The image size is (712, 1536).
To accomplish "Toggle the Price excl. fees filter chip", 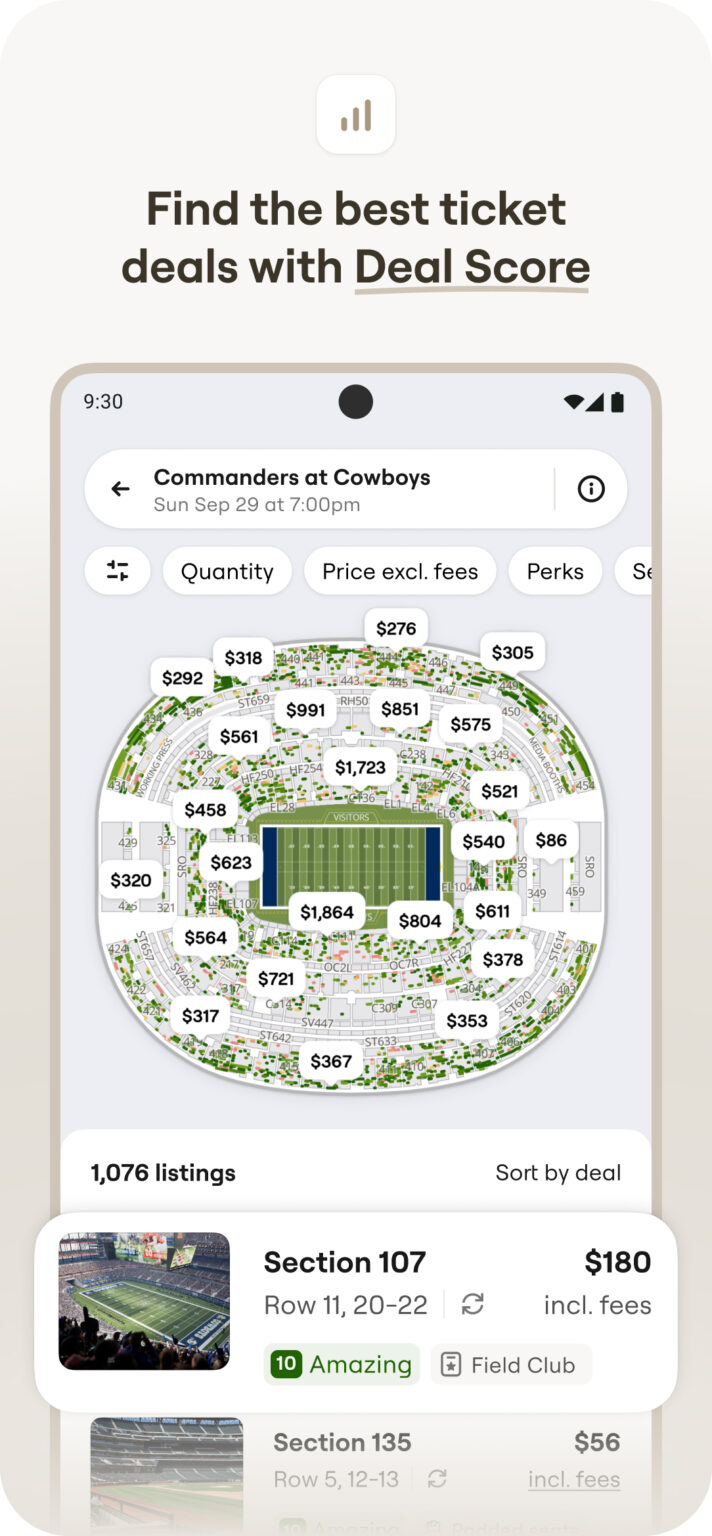I will (400, 571).
